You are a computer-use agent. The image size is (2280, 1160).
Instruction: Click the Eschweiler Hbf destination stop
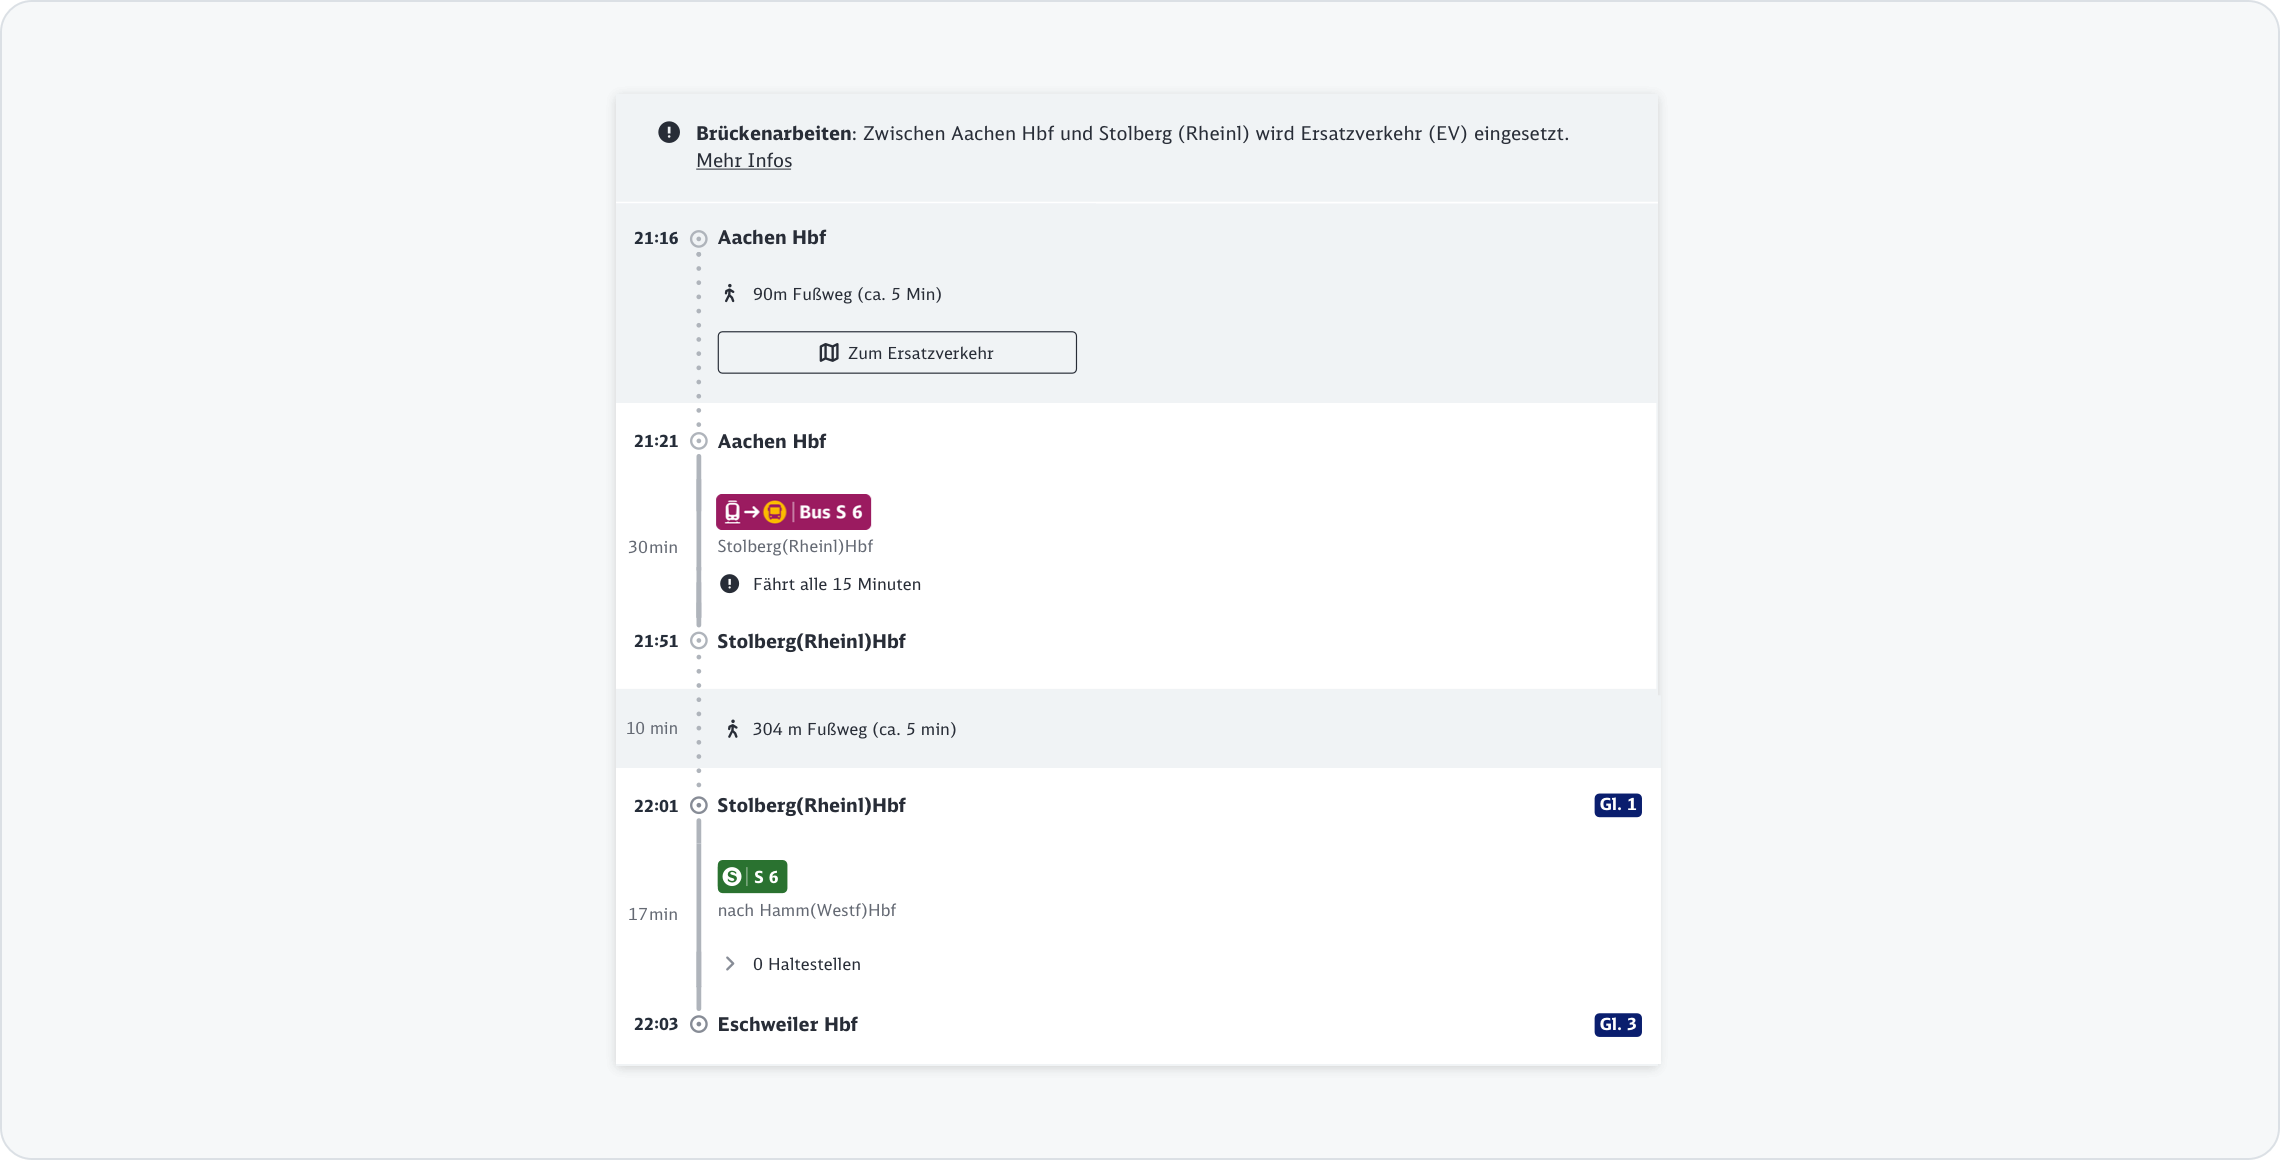[787, 1024]
